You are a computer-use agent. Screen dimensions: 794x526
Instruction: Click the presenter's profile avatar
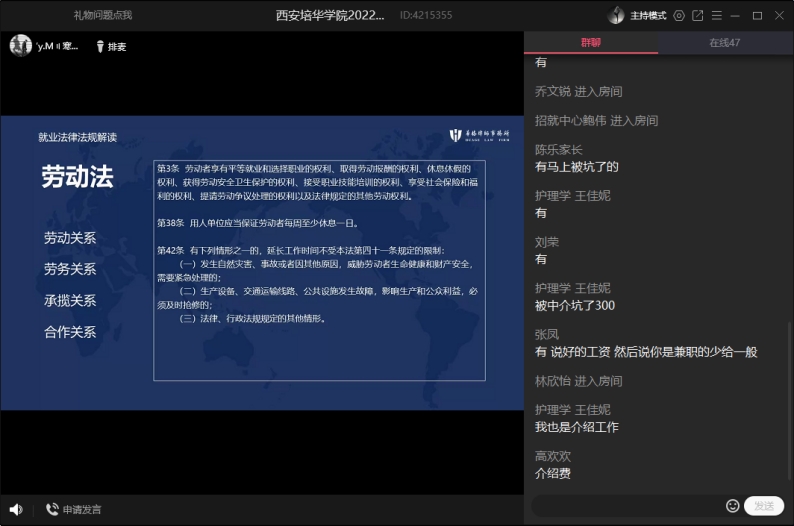(x=20, y=45)
